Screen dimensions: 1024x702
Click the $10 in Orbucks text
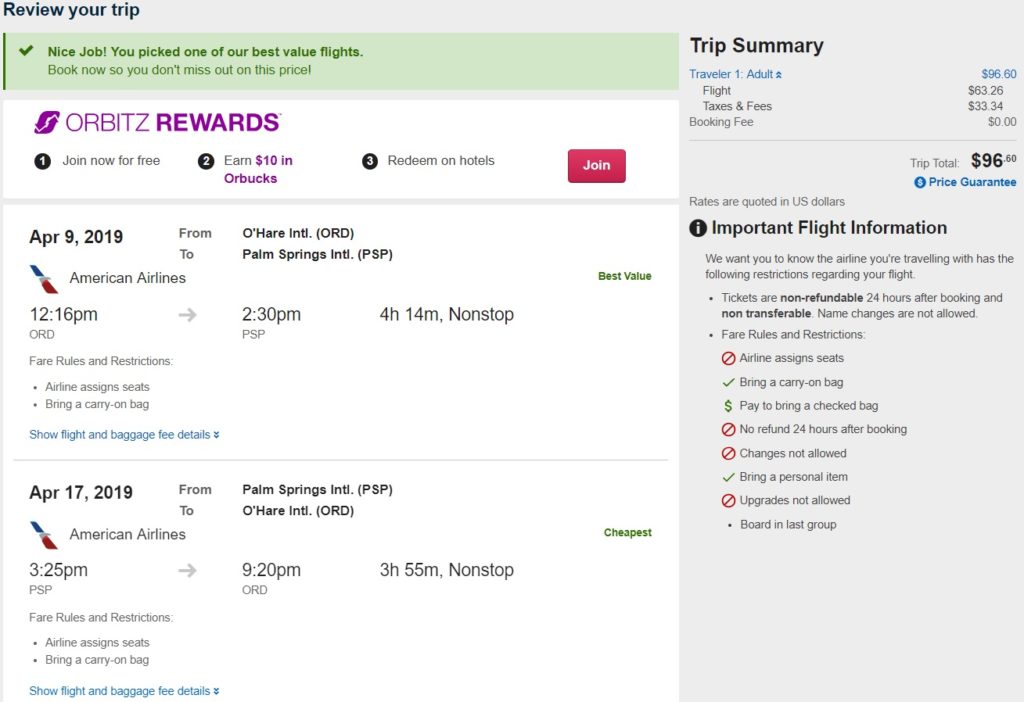258,169
